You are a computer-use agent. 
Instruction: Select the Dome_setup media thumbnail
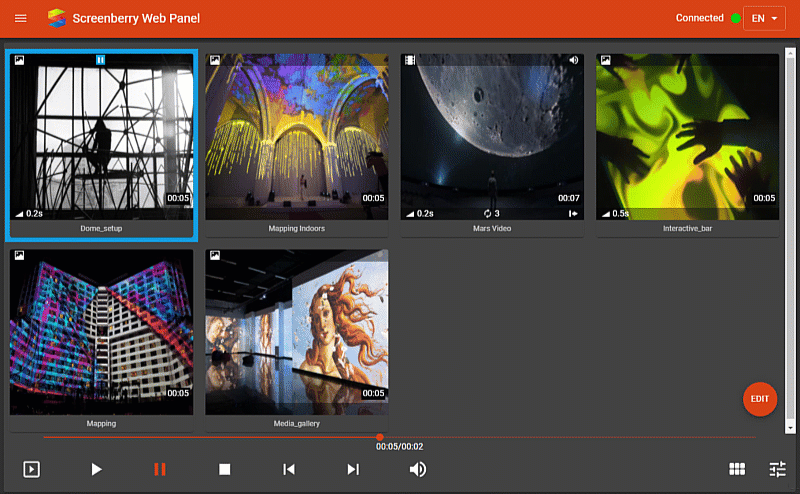[102, 137]
